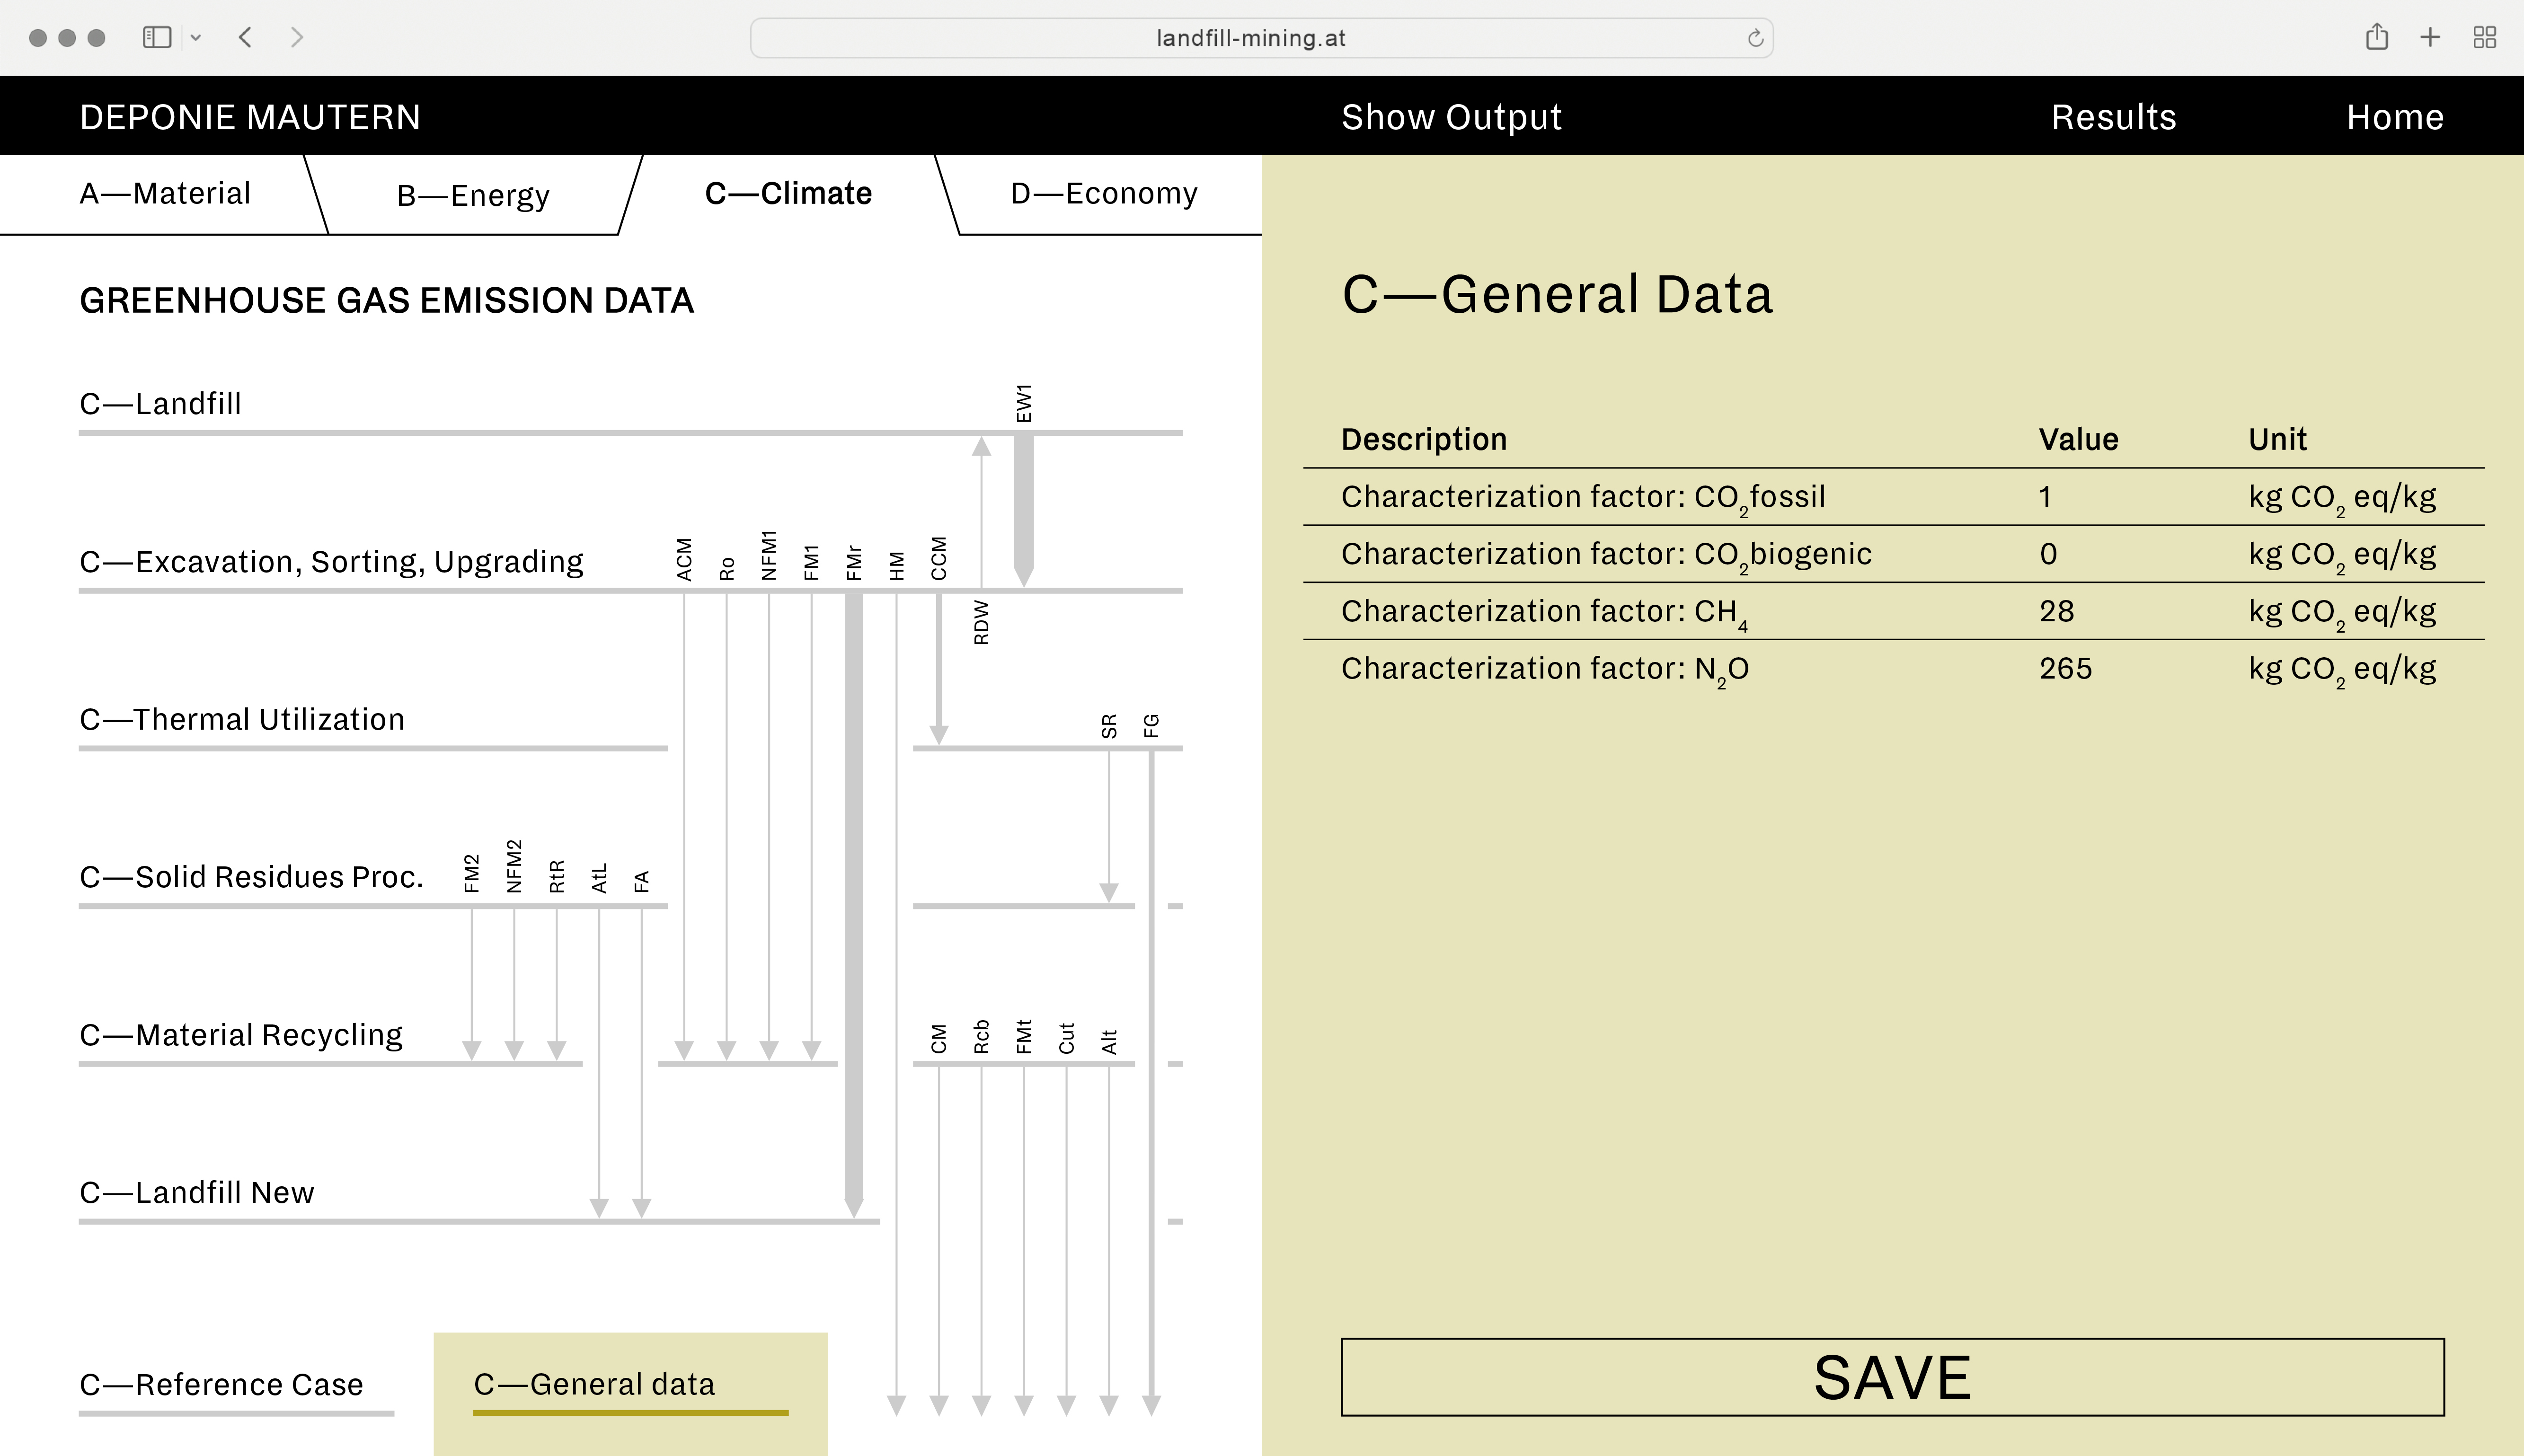The height and width of the screenshot is (1456, 2524).
Task: Click the 'C—General Data' panel heading
Action: (1557, 294)
